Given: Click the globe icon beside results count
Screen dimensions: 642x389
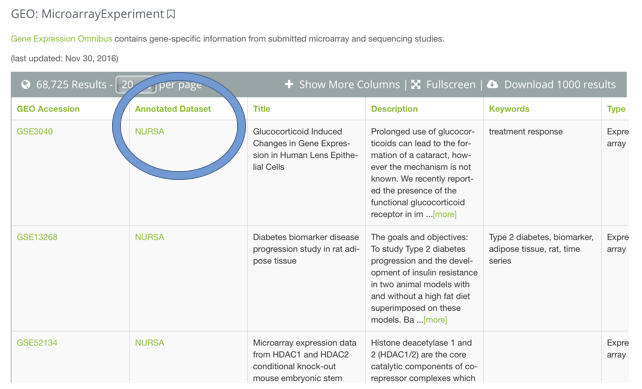Looking at the screenshot, I should pyautogui.click(x=26, y=84).
